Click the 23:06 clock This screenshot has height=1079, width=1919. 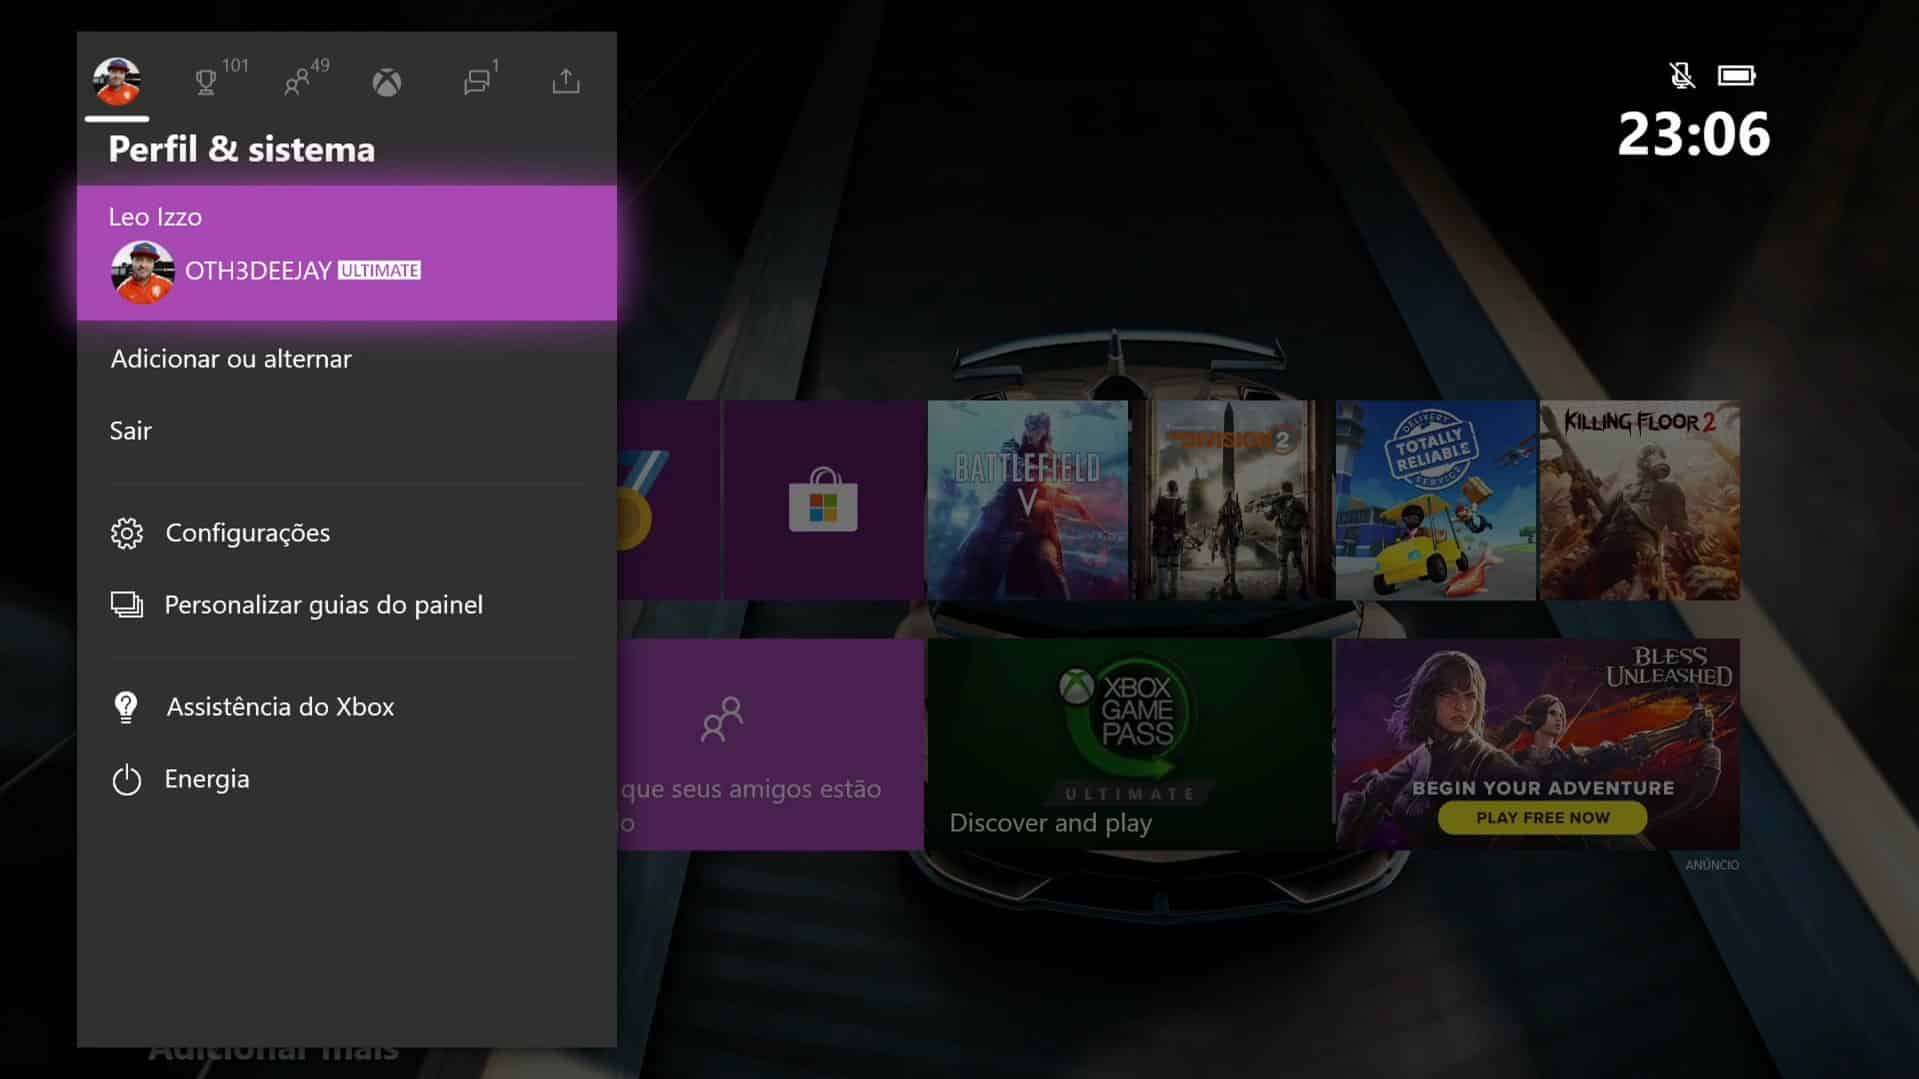(x=1694, y=134)
